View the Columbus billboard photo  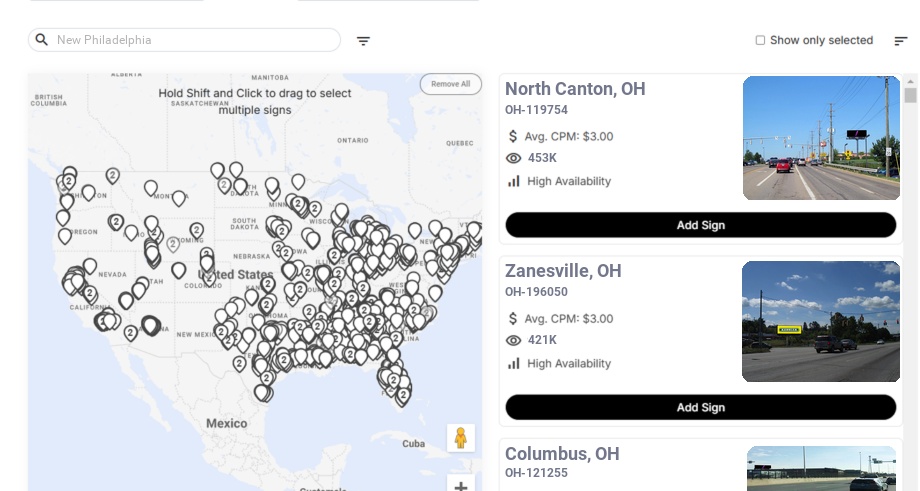pos(821,469)
